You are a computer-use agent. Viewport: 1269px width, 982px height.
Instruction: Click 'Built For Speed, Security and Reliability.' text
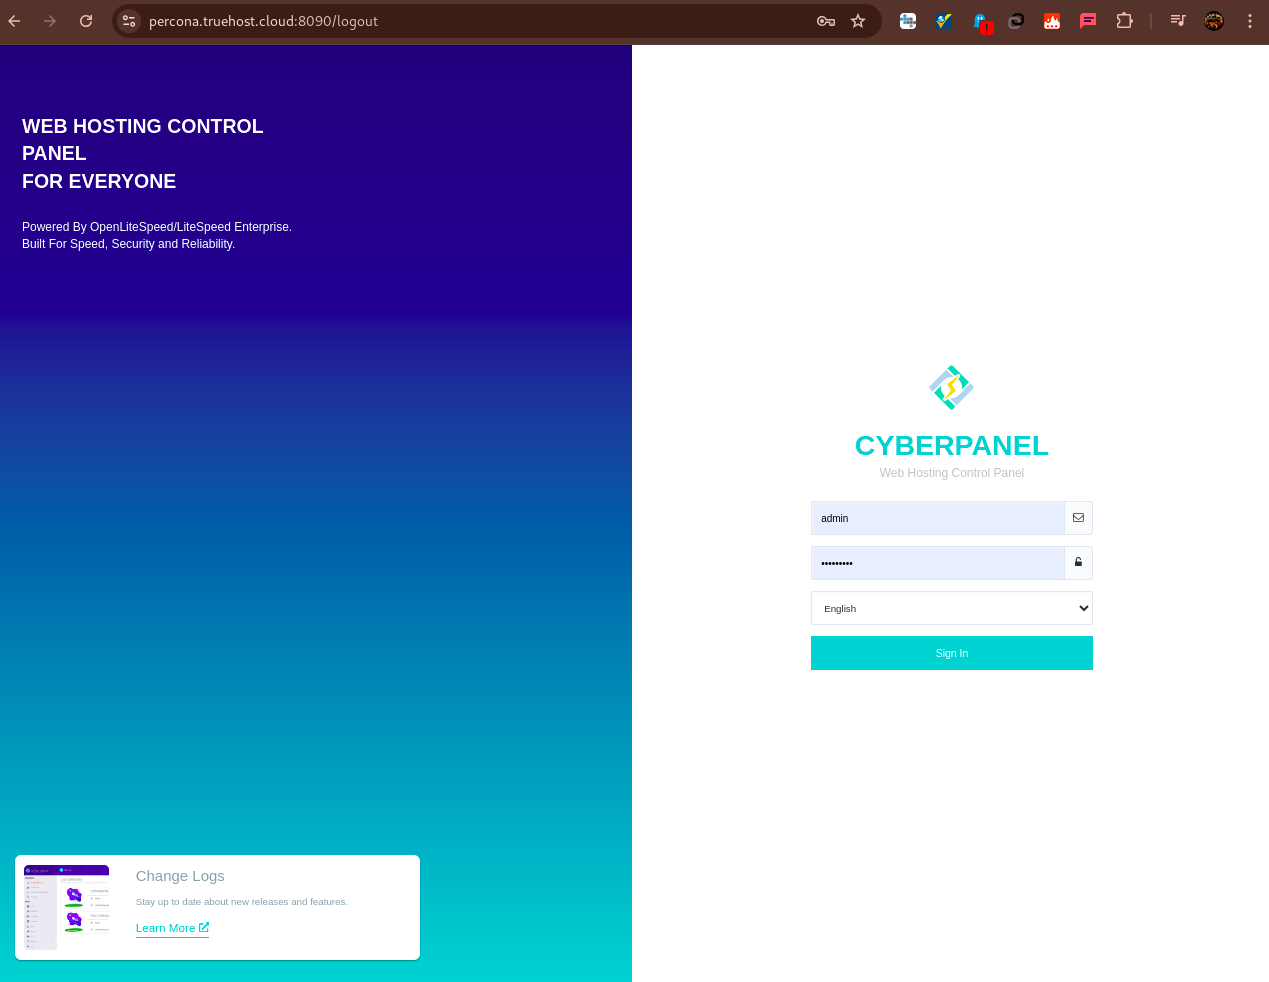[x=128, y=244]
